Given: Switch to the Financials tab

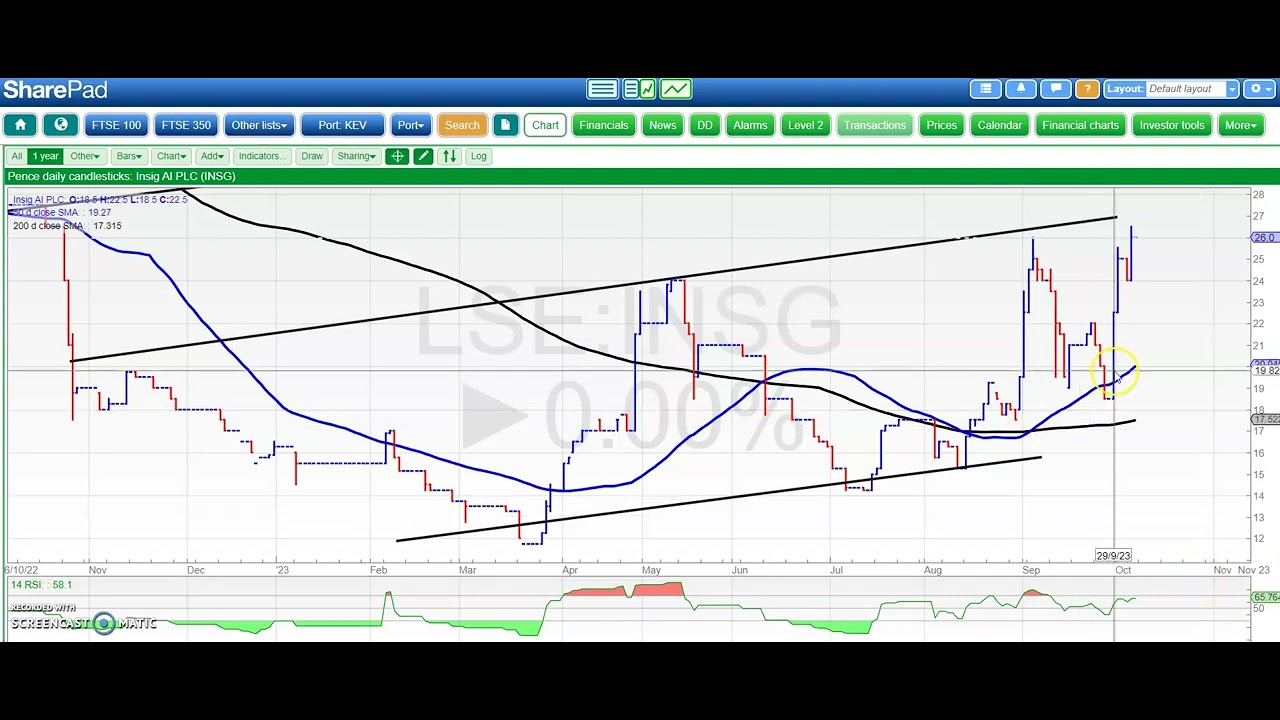Looking at the screenshot, I should pos(604,125).
